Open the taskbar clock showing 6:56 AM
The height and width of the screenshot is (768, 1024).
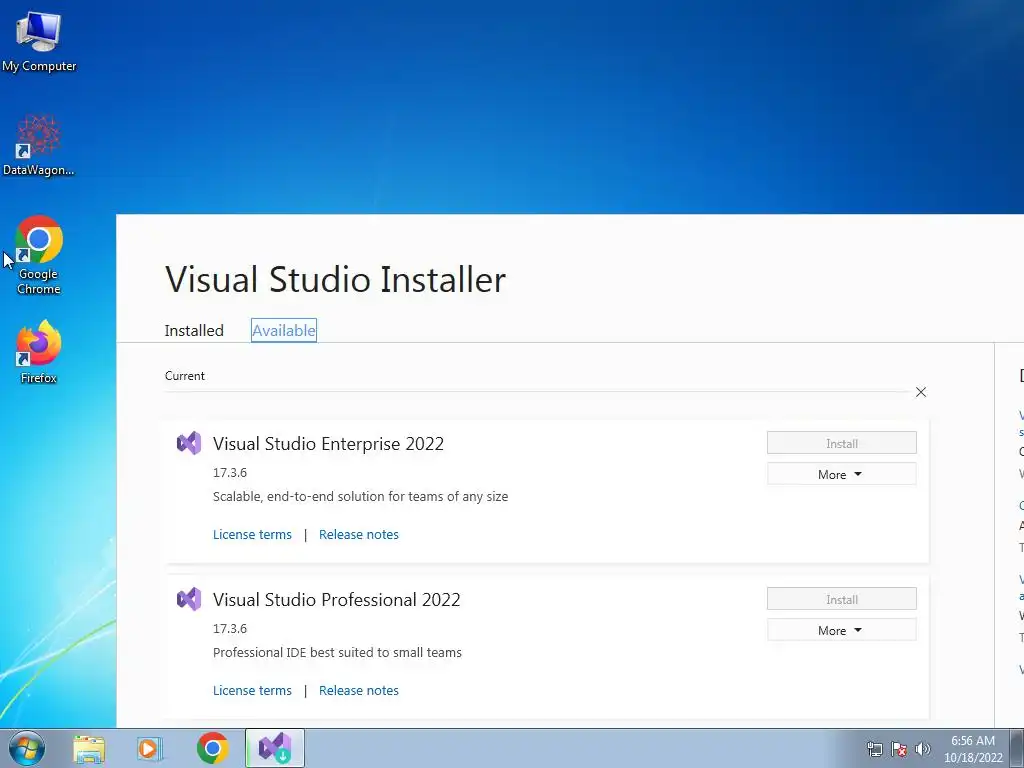click(973, 749)
